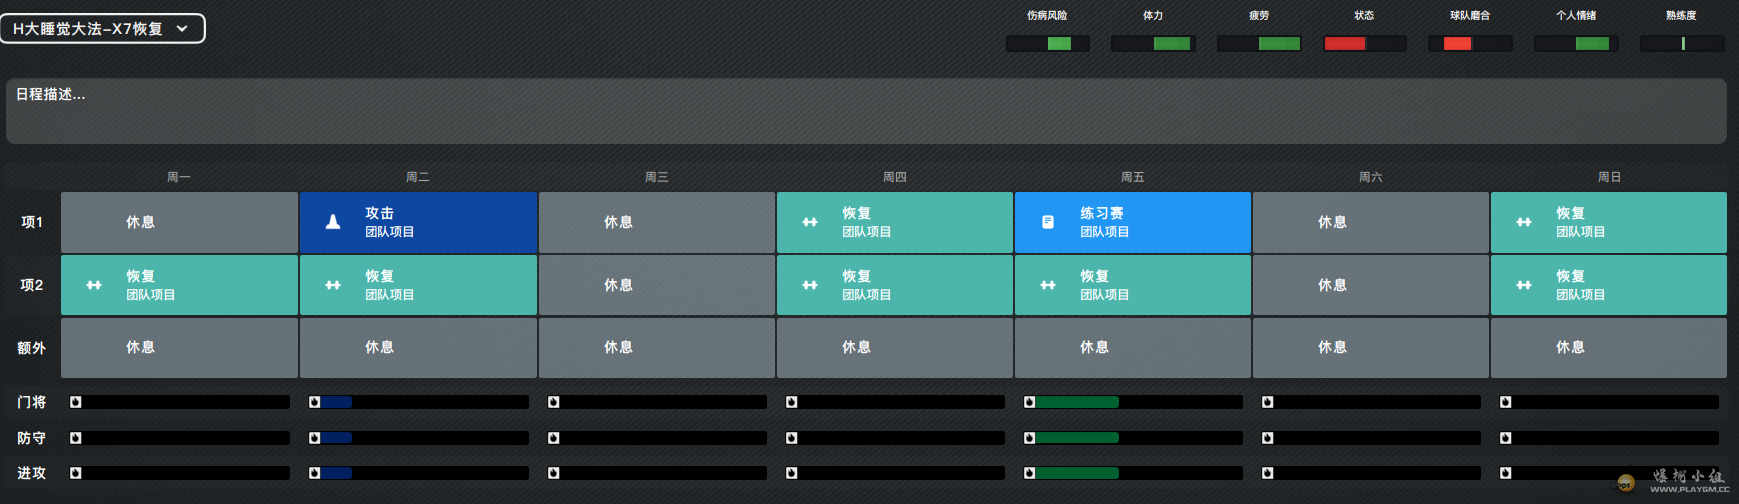Click into the 日程描述 description field
The height and width of the screenshot is (504, 1739).
point(866,111)
